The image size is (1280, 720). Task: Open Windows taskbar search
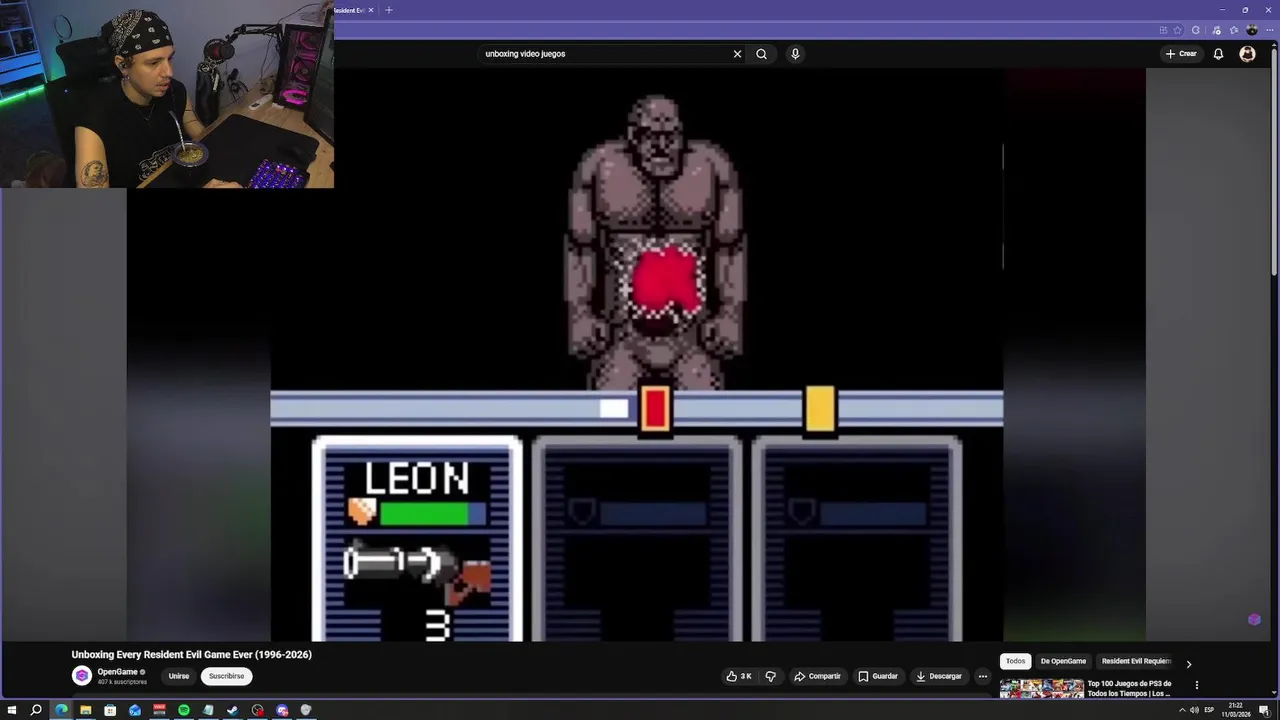pos(36,710)
